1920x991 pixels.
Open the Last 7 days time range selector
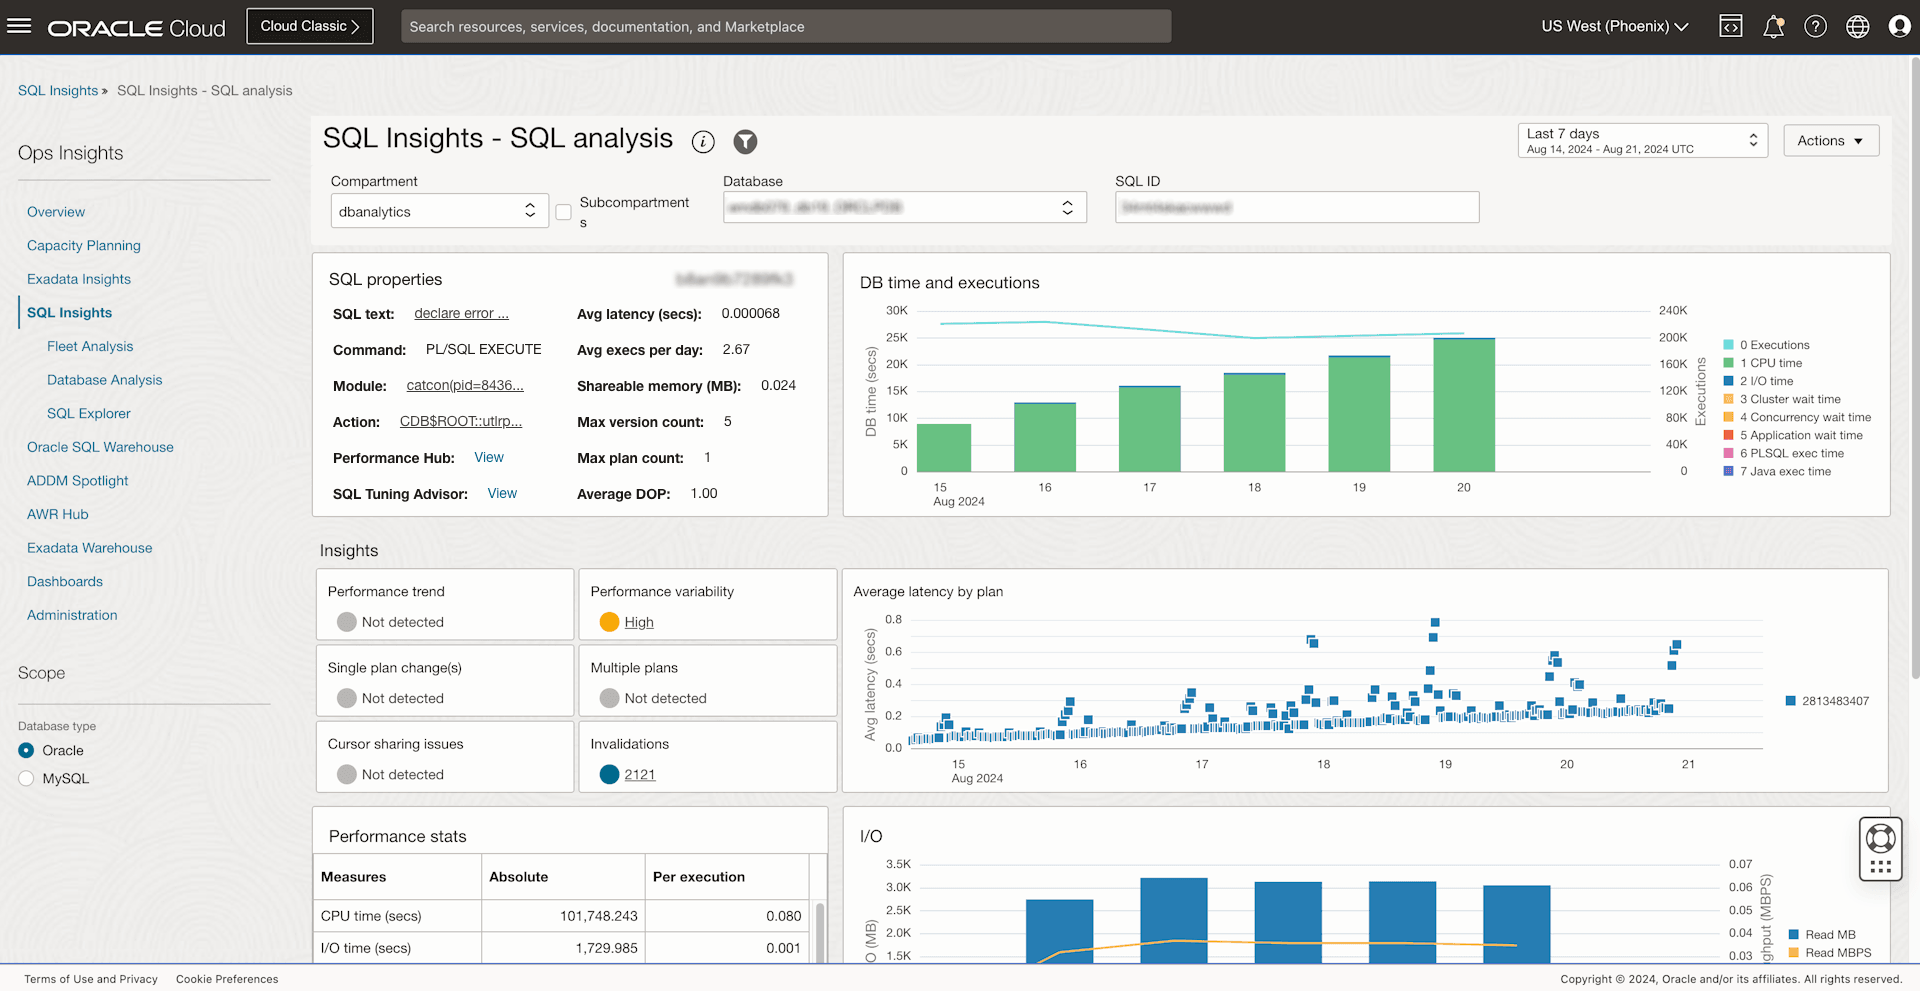(1641, 140)
